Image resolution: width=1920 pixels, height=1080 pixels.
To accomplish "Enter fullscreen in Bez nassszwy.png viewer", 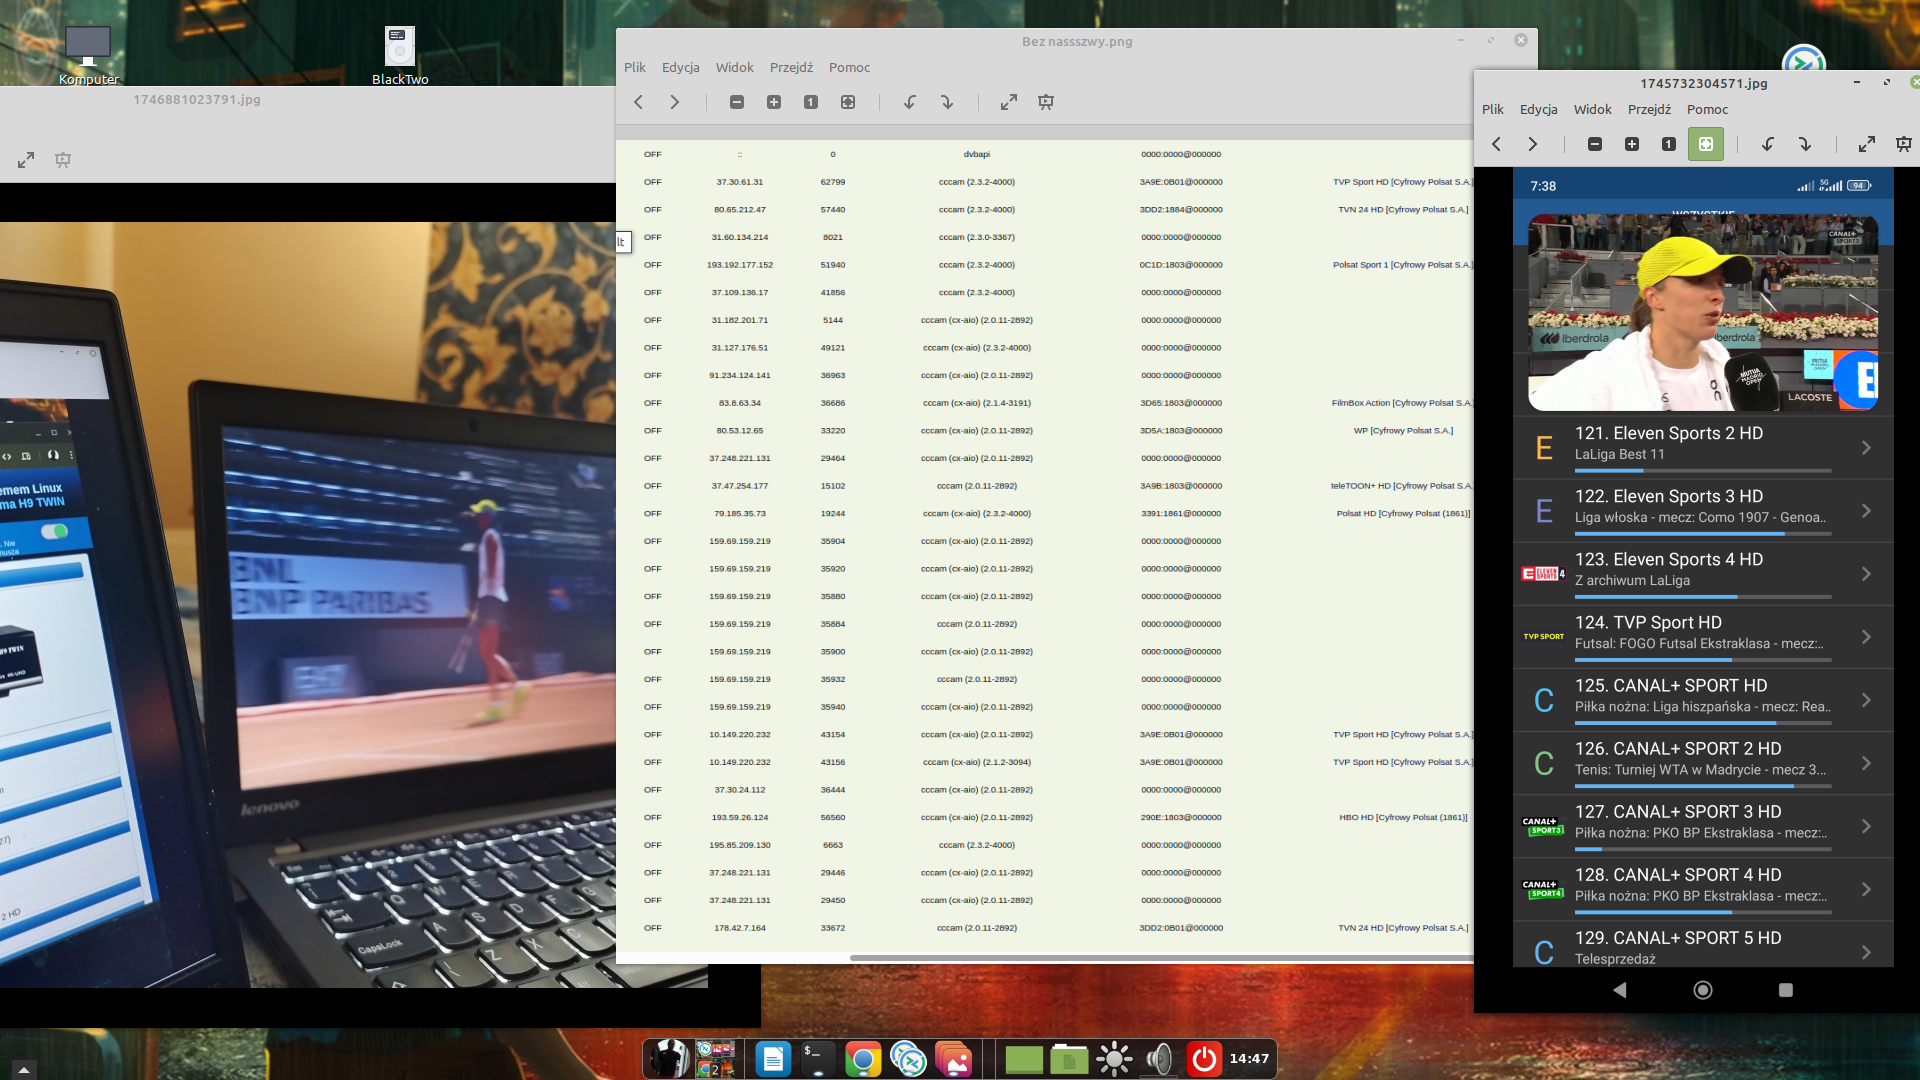I will [x=1009, y=102].
